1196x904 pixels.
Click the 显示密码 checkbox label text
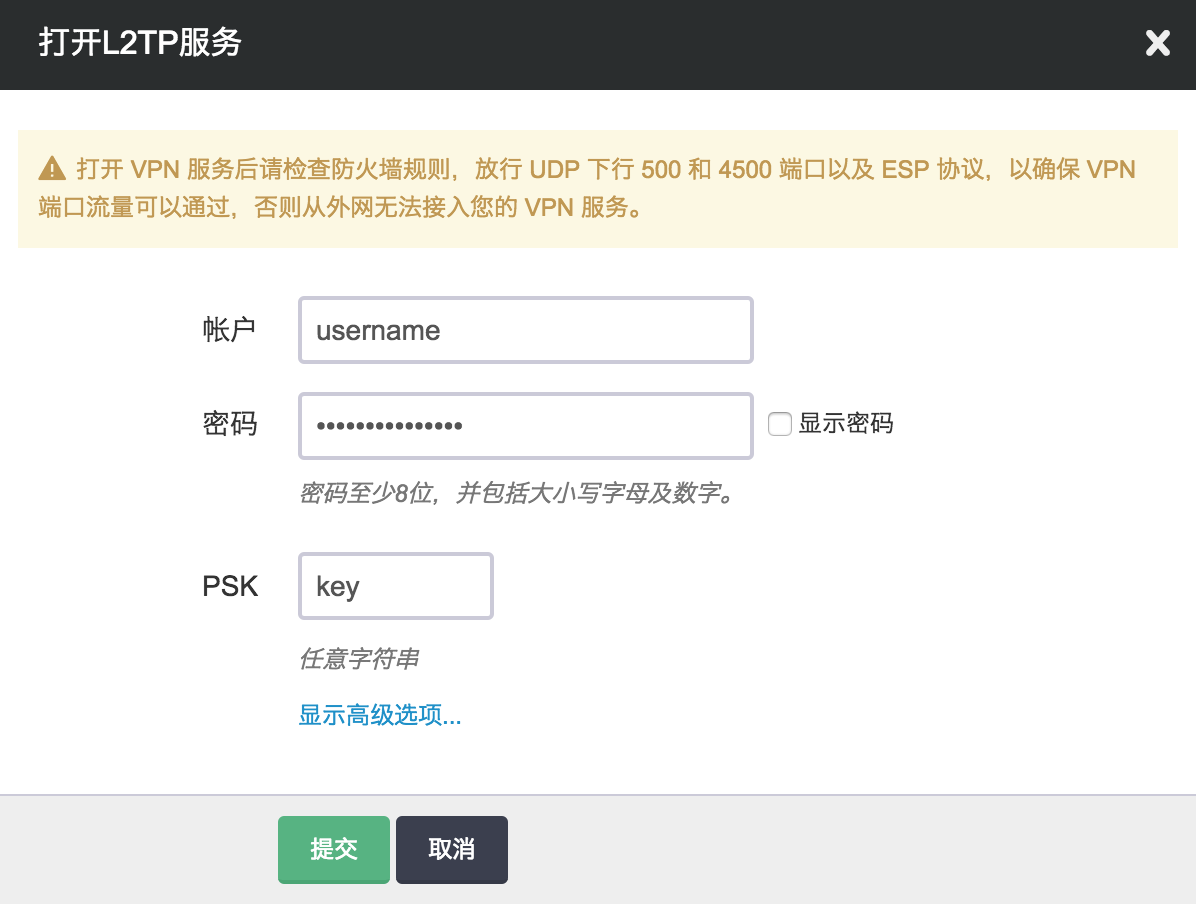click(x=845, y=424)
